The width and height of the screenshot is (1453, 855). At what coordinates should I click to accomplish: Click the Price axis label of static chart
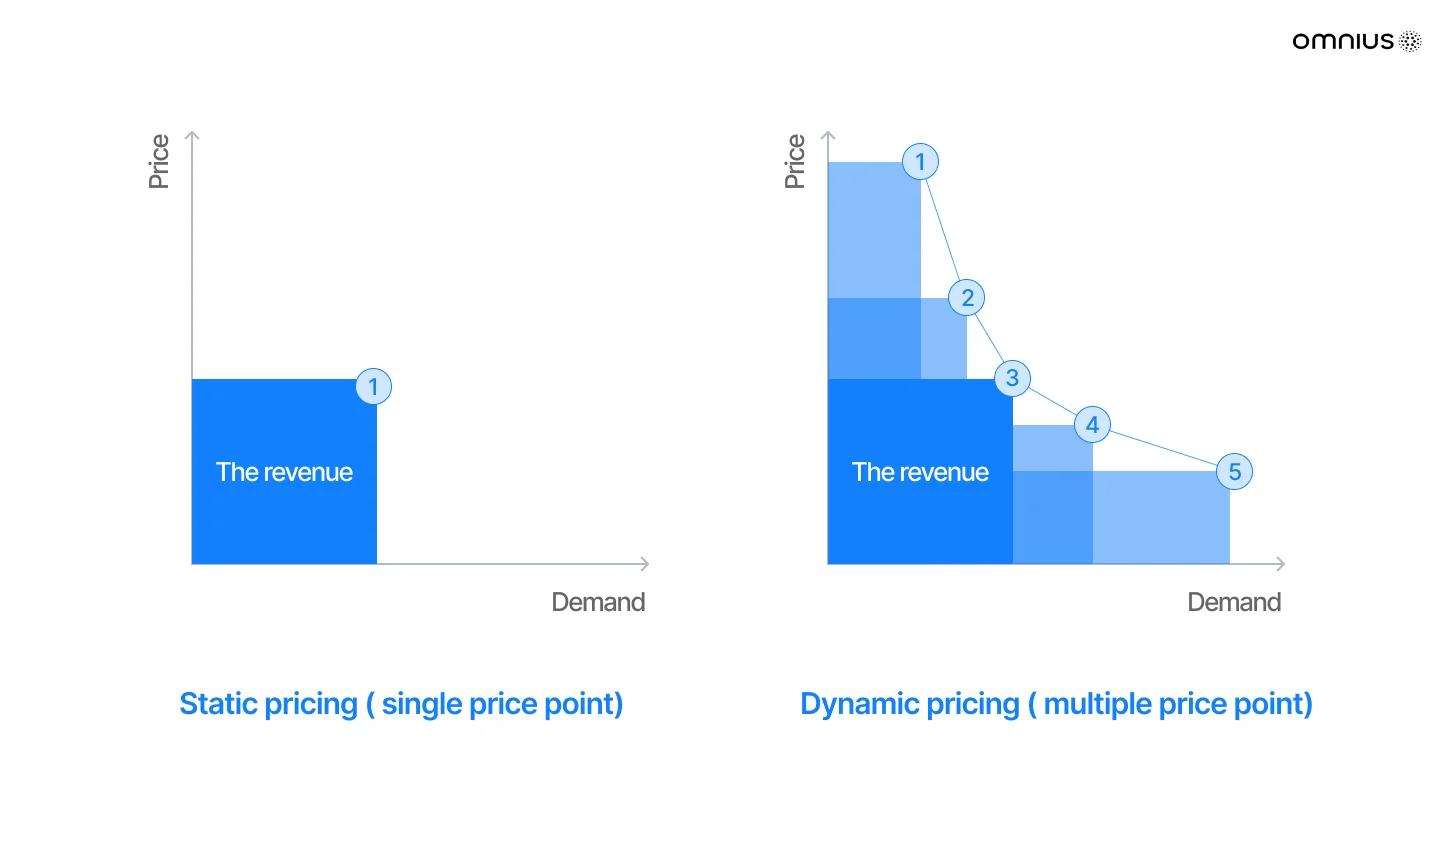tap(159, 161)
